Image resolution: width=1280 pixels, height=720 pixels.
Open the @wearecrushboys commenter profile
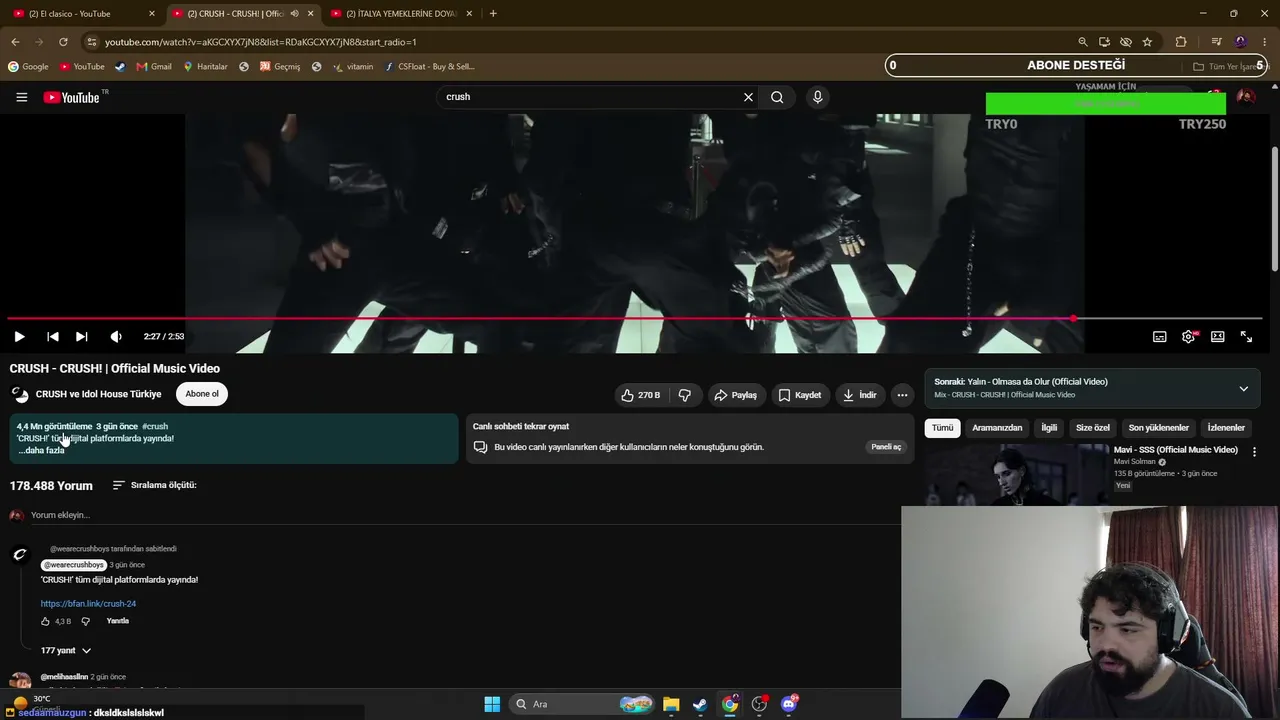click(73, 565)
